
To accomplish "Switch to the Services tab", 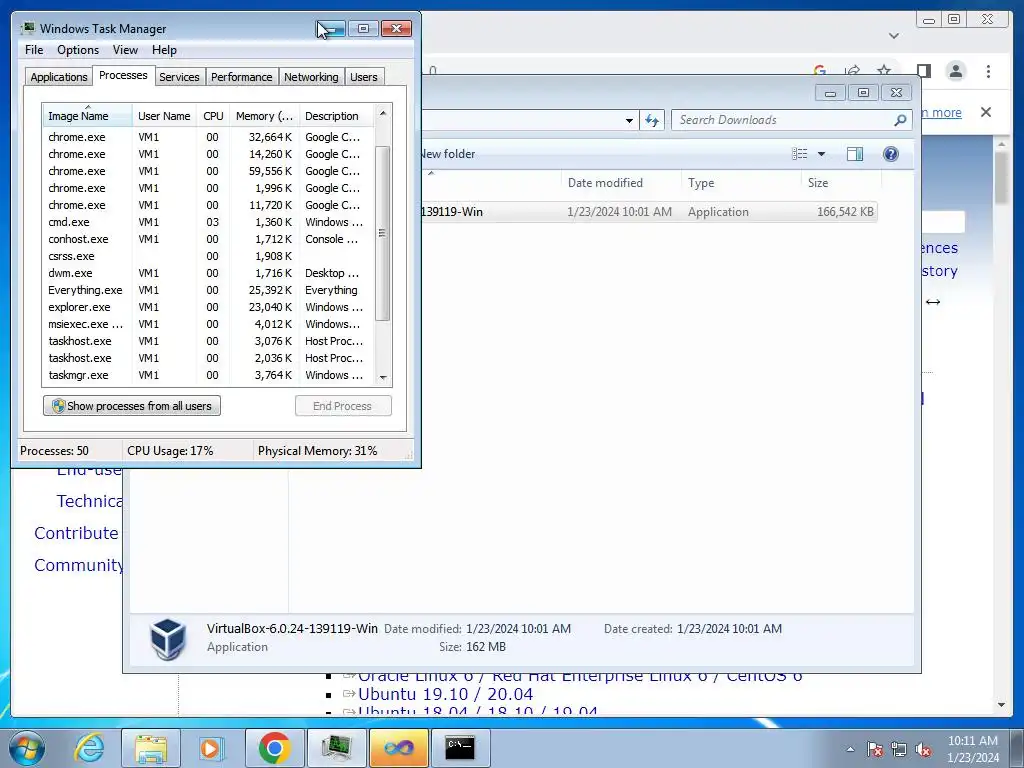I will (179, 77).
